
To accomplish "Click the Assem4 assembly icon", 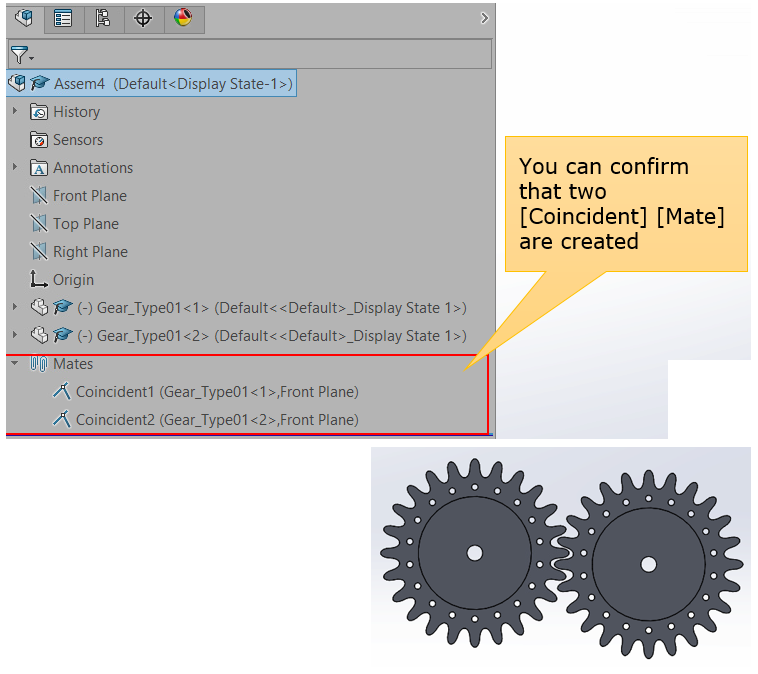I will tap(17, 83).
